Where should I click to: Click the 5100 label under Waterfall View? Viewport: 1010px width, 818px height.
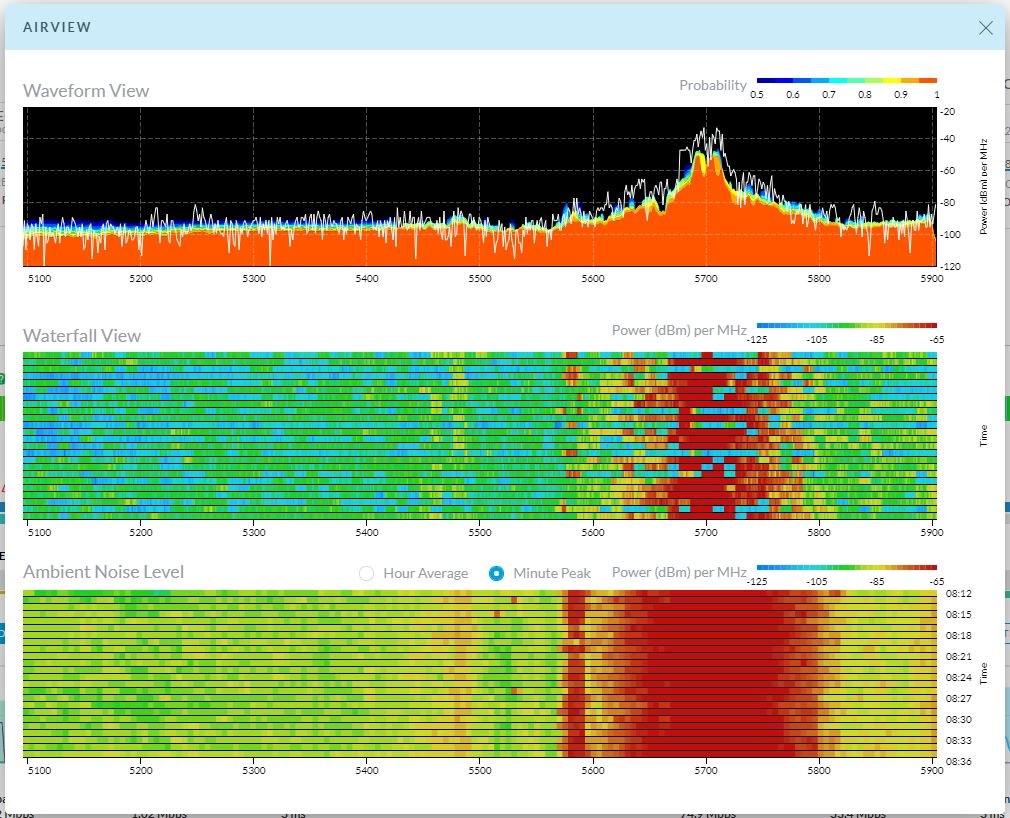39,533
